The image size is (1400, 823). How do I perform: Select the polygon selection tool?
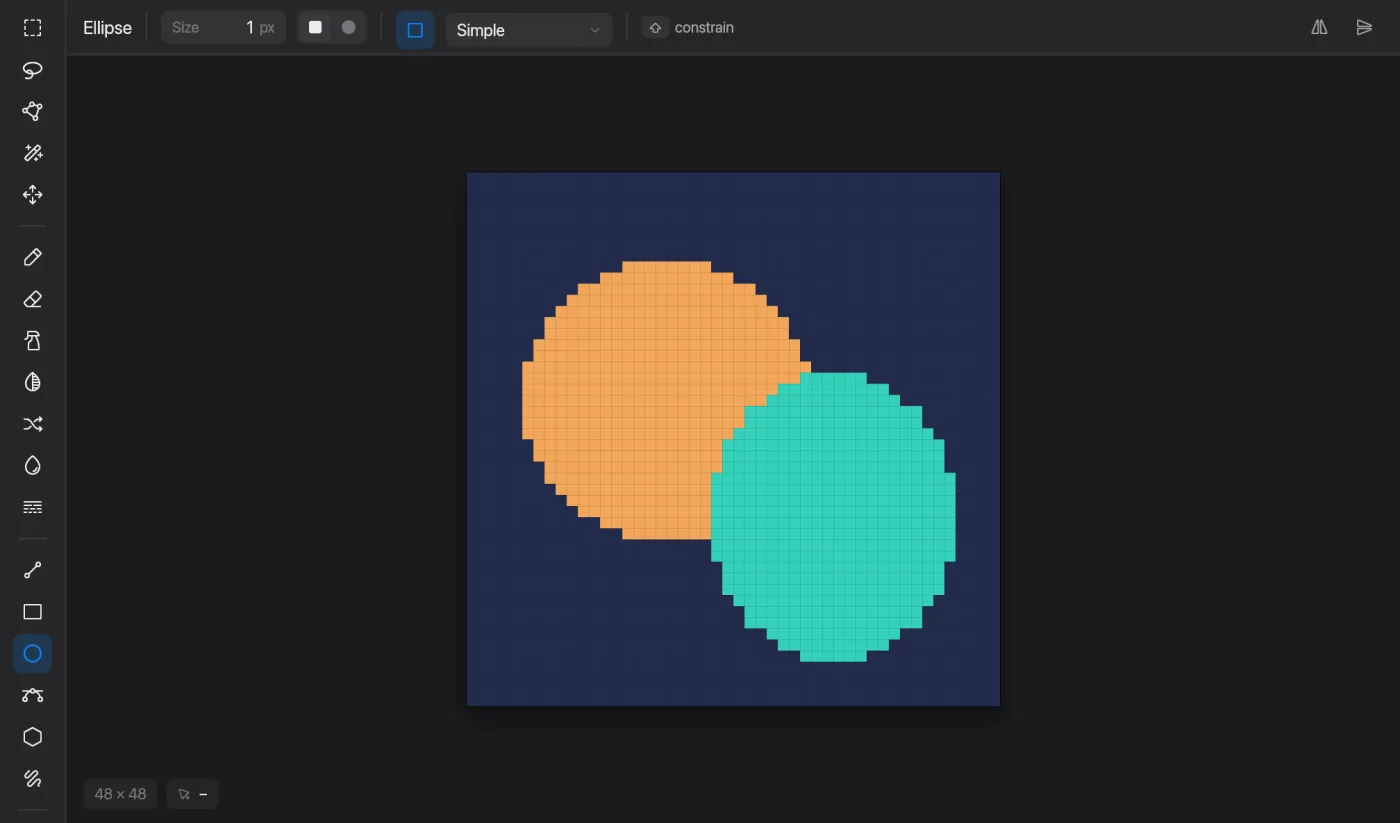tap(33, 111)
